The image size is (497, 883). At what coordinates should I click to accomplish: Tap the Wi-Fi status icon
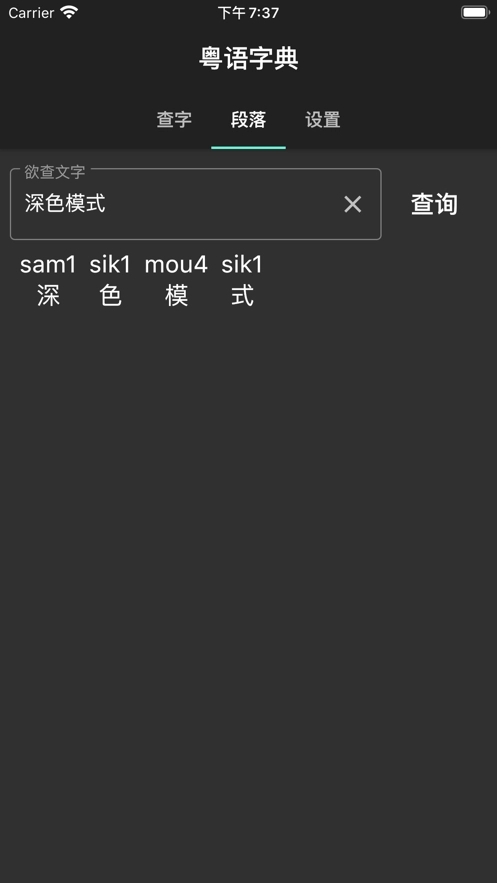69,12
